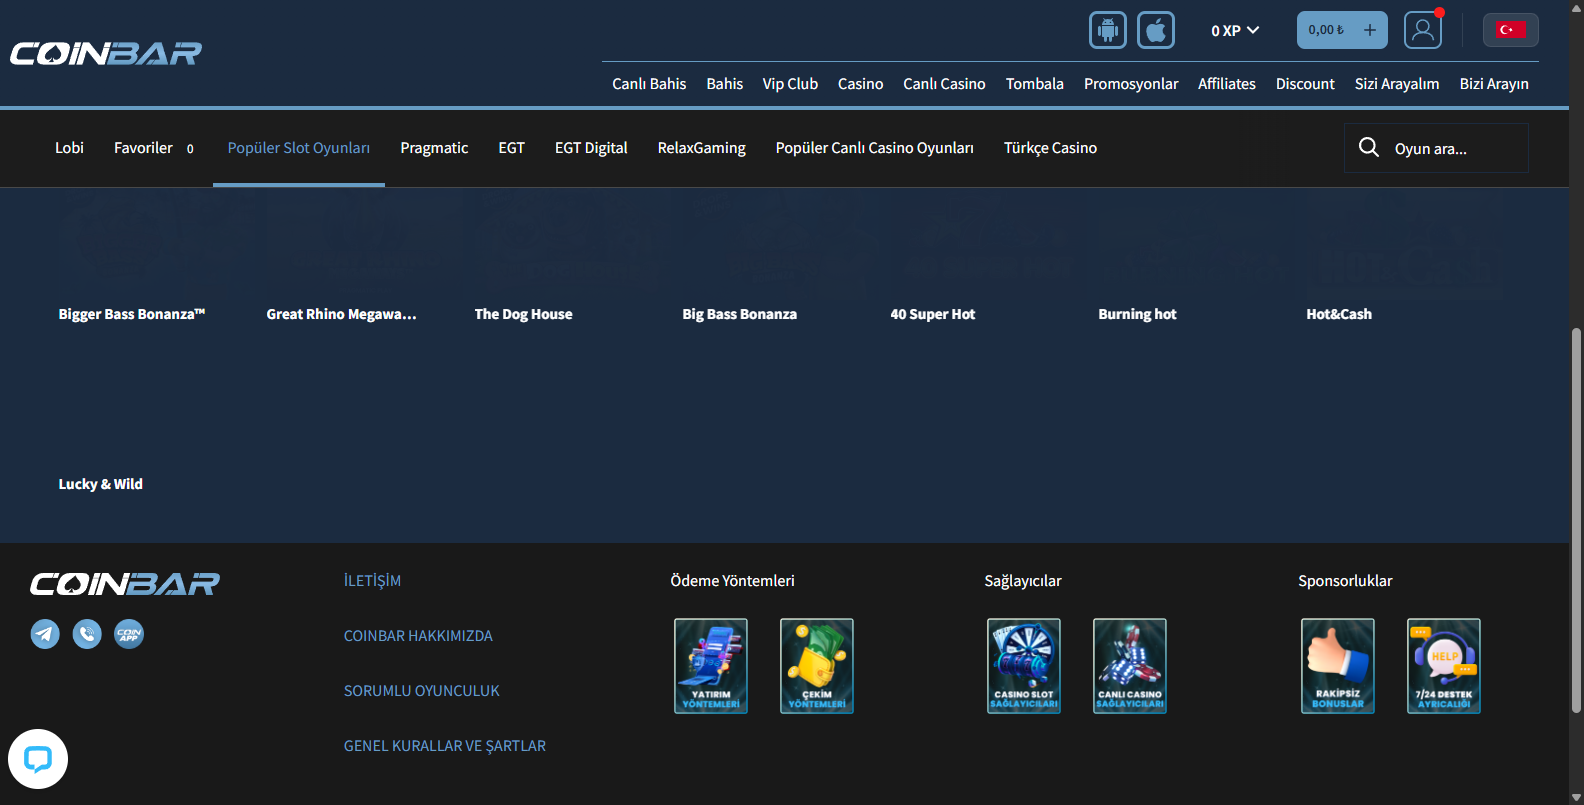Switch to the Lobi tab

[69, 148]
